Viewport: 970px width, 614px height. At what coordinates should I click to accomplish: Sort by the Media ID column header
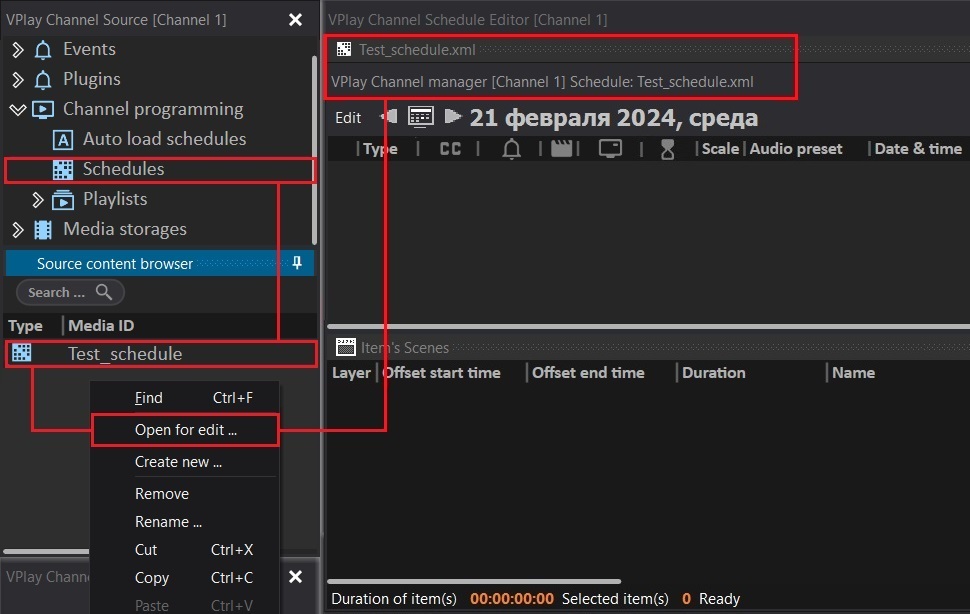point(101,326)
